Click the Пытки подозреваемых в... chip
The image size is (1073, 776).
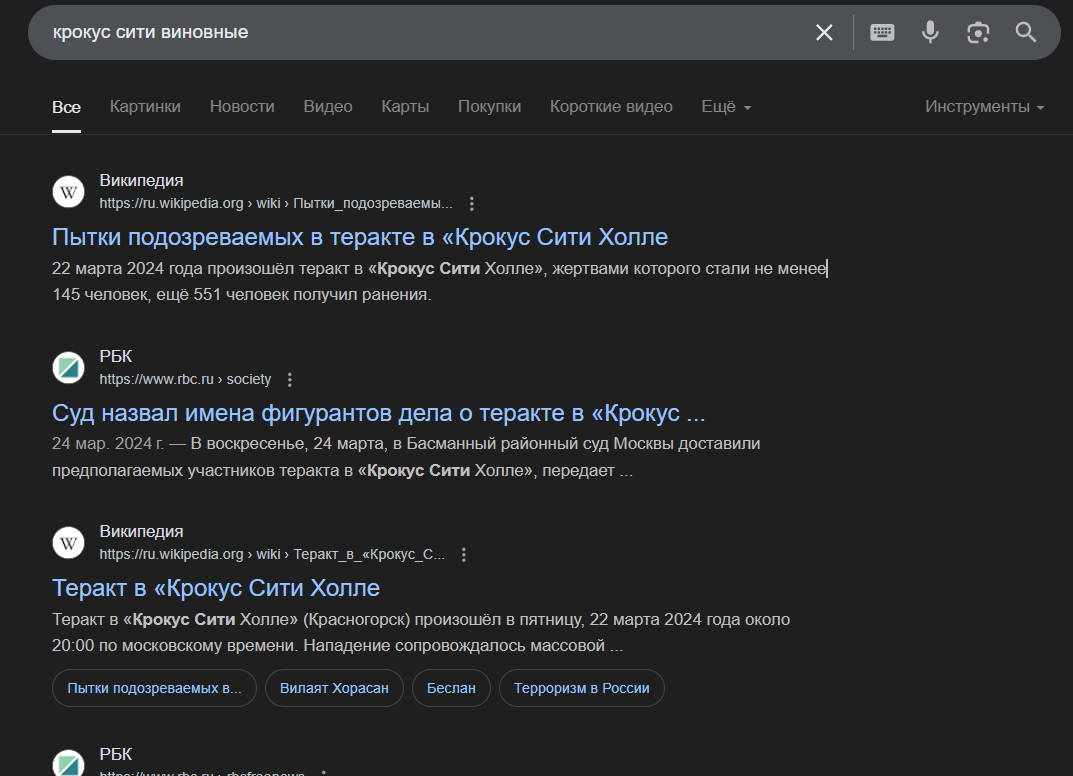click(154, 688)
